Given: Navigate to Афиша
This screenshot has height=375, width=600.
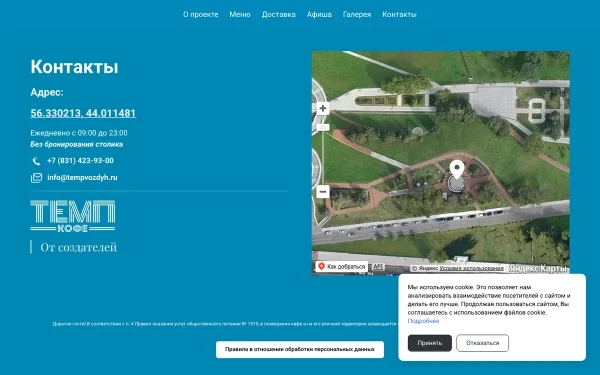Looking at the screenshot, I should tap(319, 15).
